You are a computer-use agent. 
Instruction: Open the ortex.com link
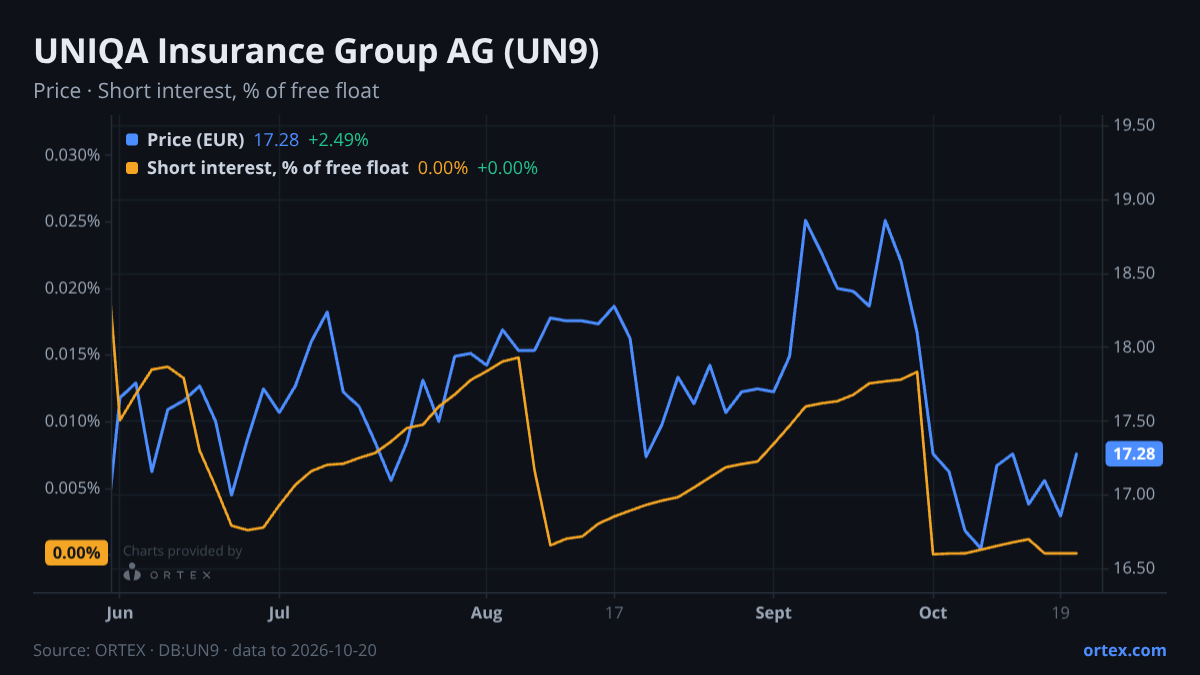click(1125, 650)
